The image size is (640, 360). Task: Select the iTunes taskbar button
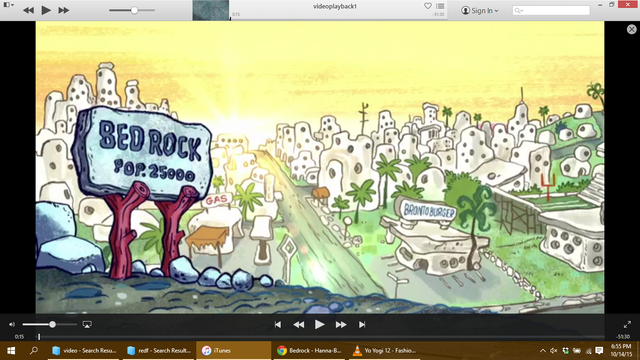click(x=233, y=351)
